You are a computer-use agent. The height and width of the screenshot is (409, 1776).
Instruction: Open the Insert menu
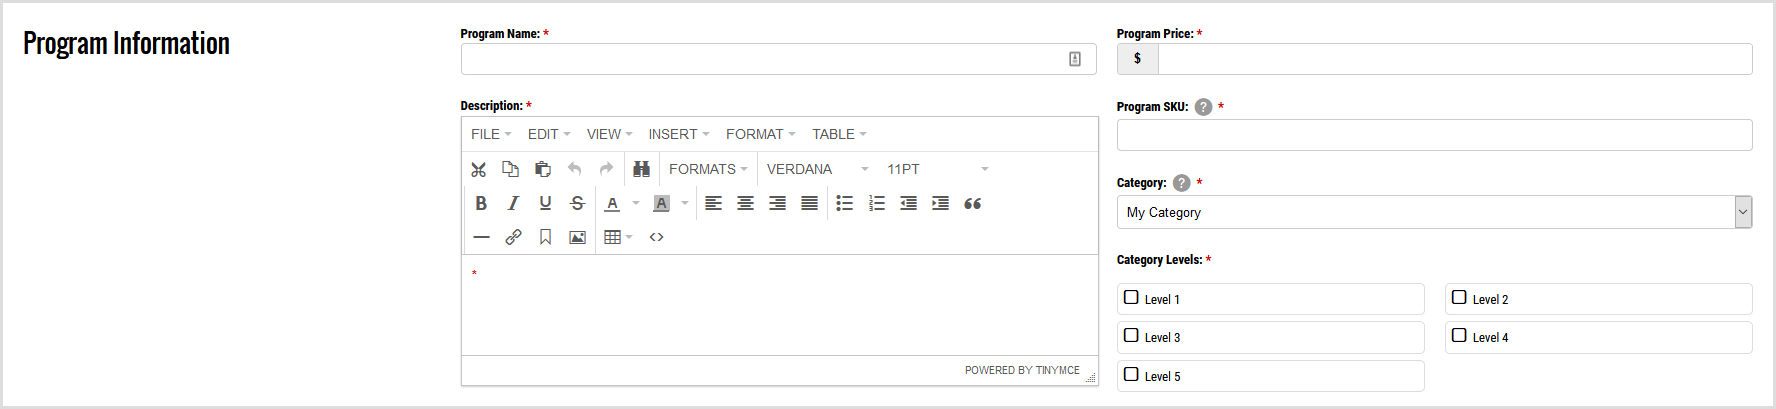tap(678, 134)
